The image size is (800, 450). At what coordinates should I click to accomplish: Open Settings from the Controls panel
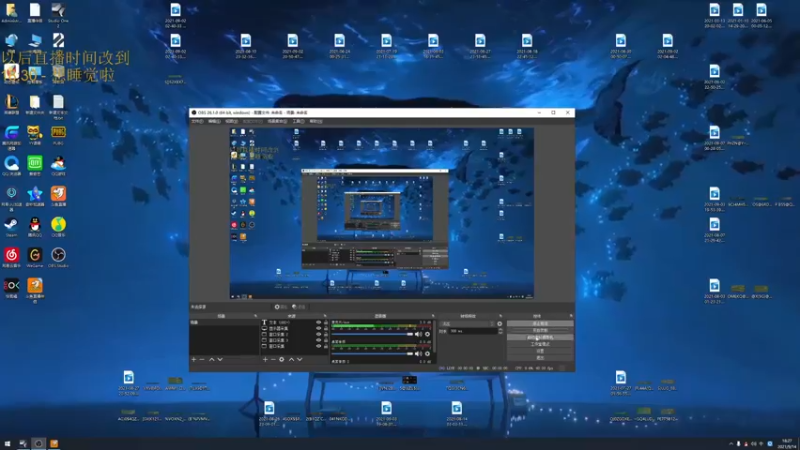540,351
